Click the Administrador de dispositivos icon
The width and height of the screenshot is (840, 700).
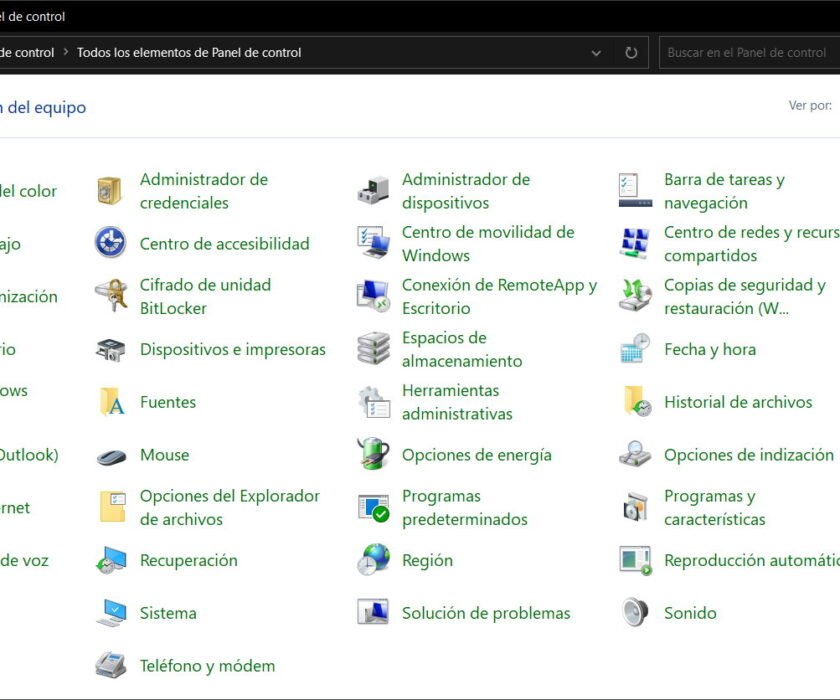tap(373, 191)
